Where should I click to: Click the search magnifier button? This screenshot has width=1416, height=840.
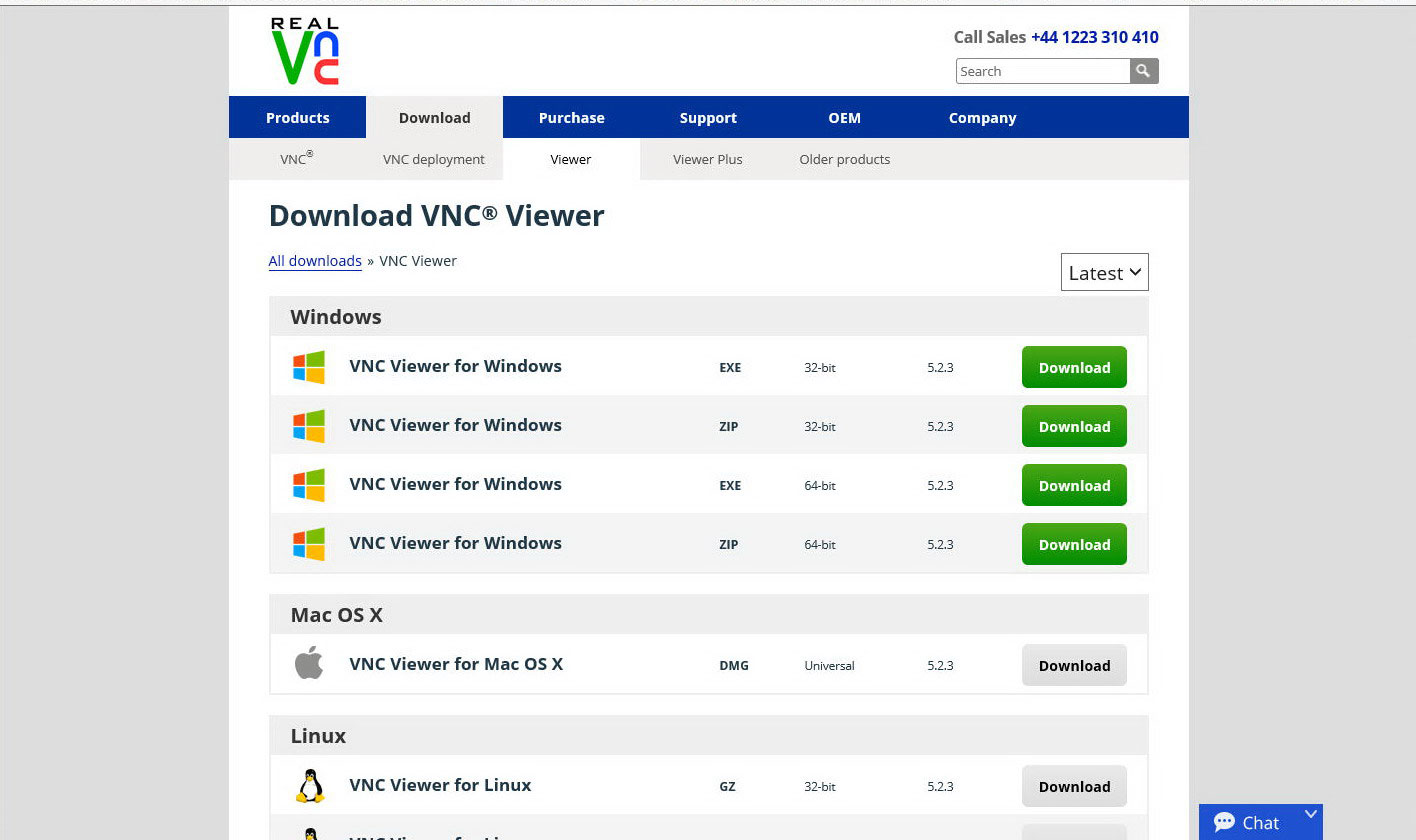(1144, 71)
